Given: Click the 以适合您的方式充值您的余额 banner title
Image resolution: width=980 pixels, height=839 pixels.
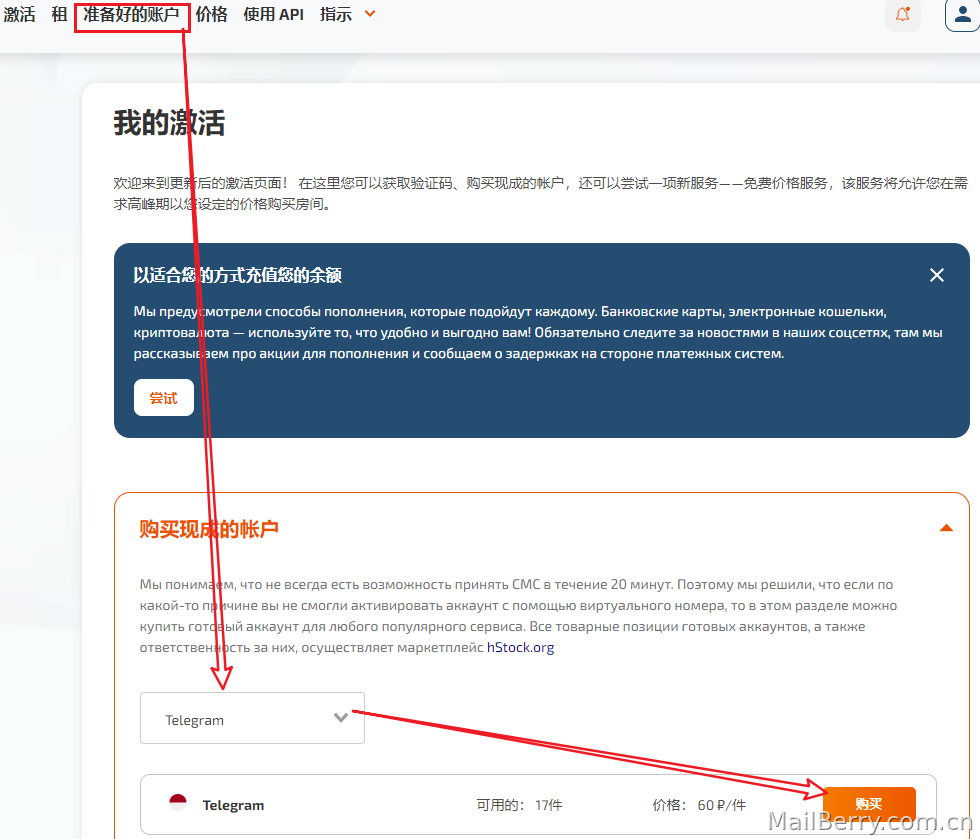Looking at the screenshot, I should click(238, 275).
